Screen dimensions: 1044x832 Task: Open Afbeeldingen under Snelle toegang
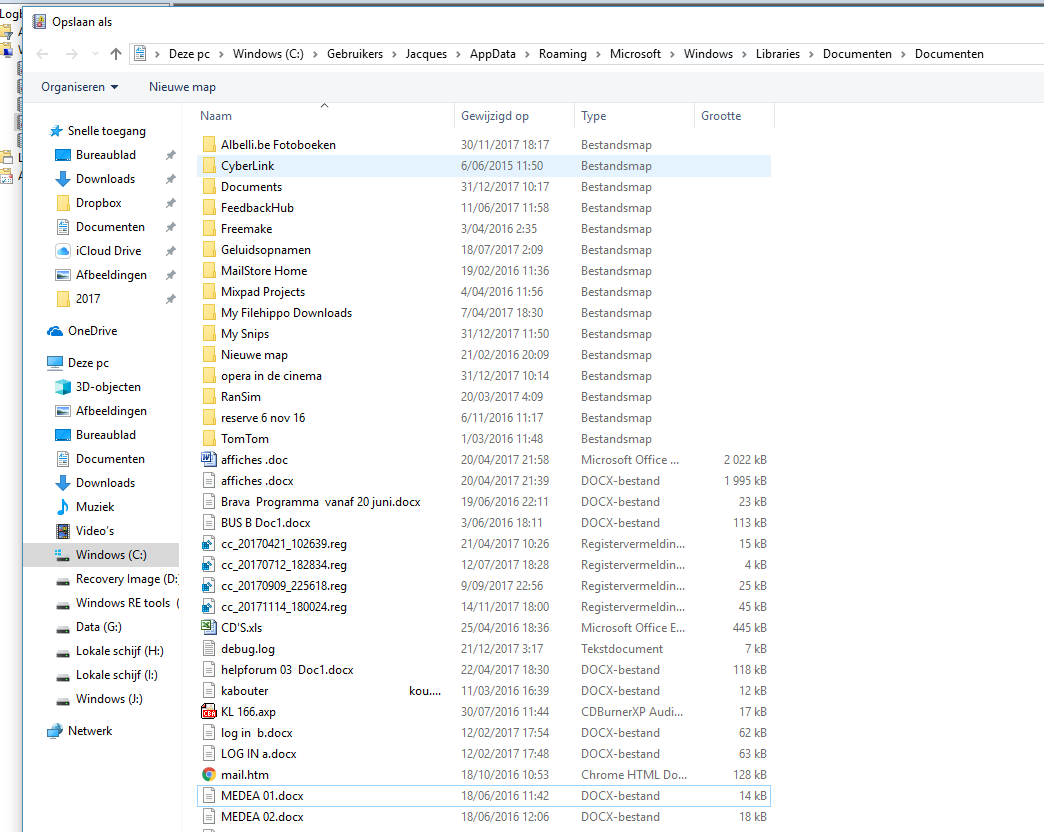(x=102, y=275)
